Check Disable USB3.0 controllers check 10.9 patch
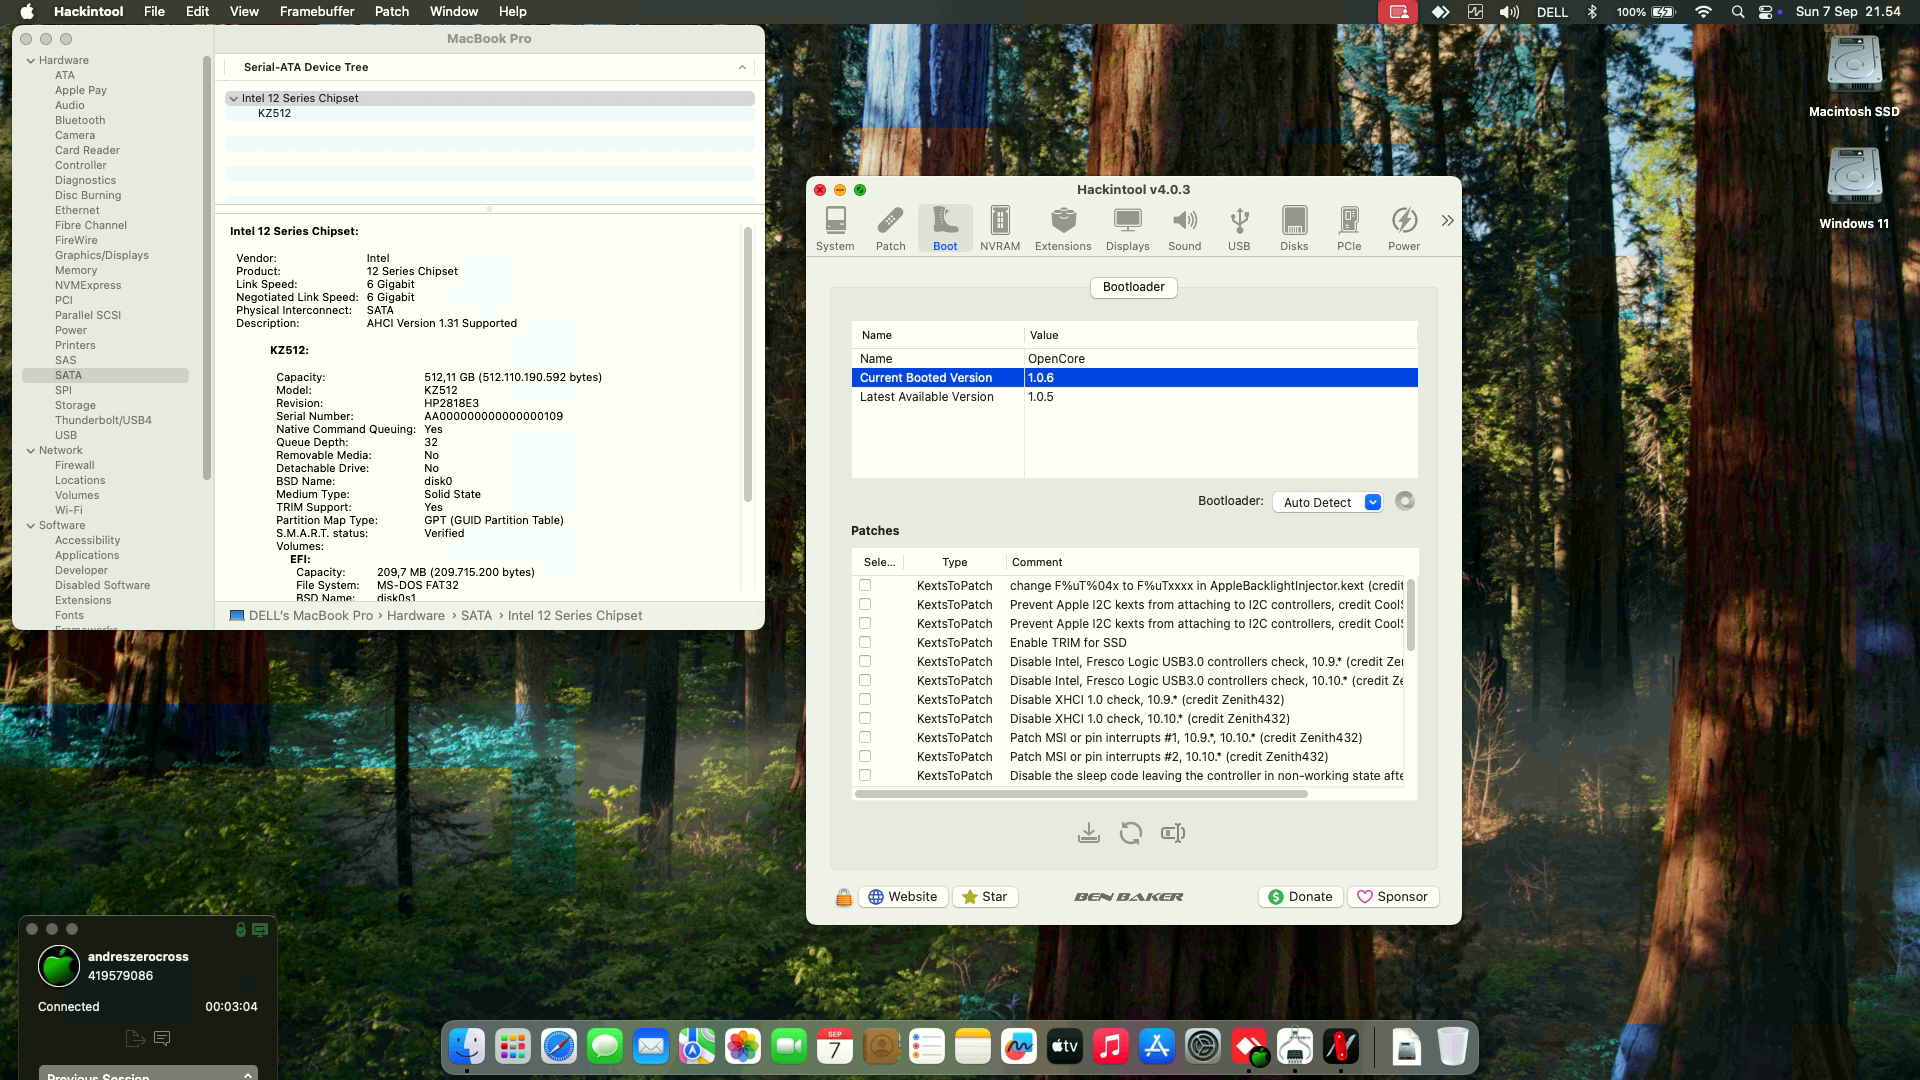1920x1080 pixels. [x=865, y=661]
